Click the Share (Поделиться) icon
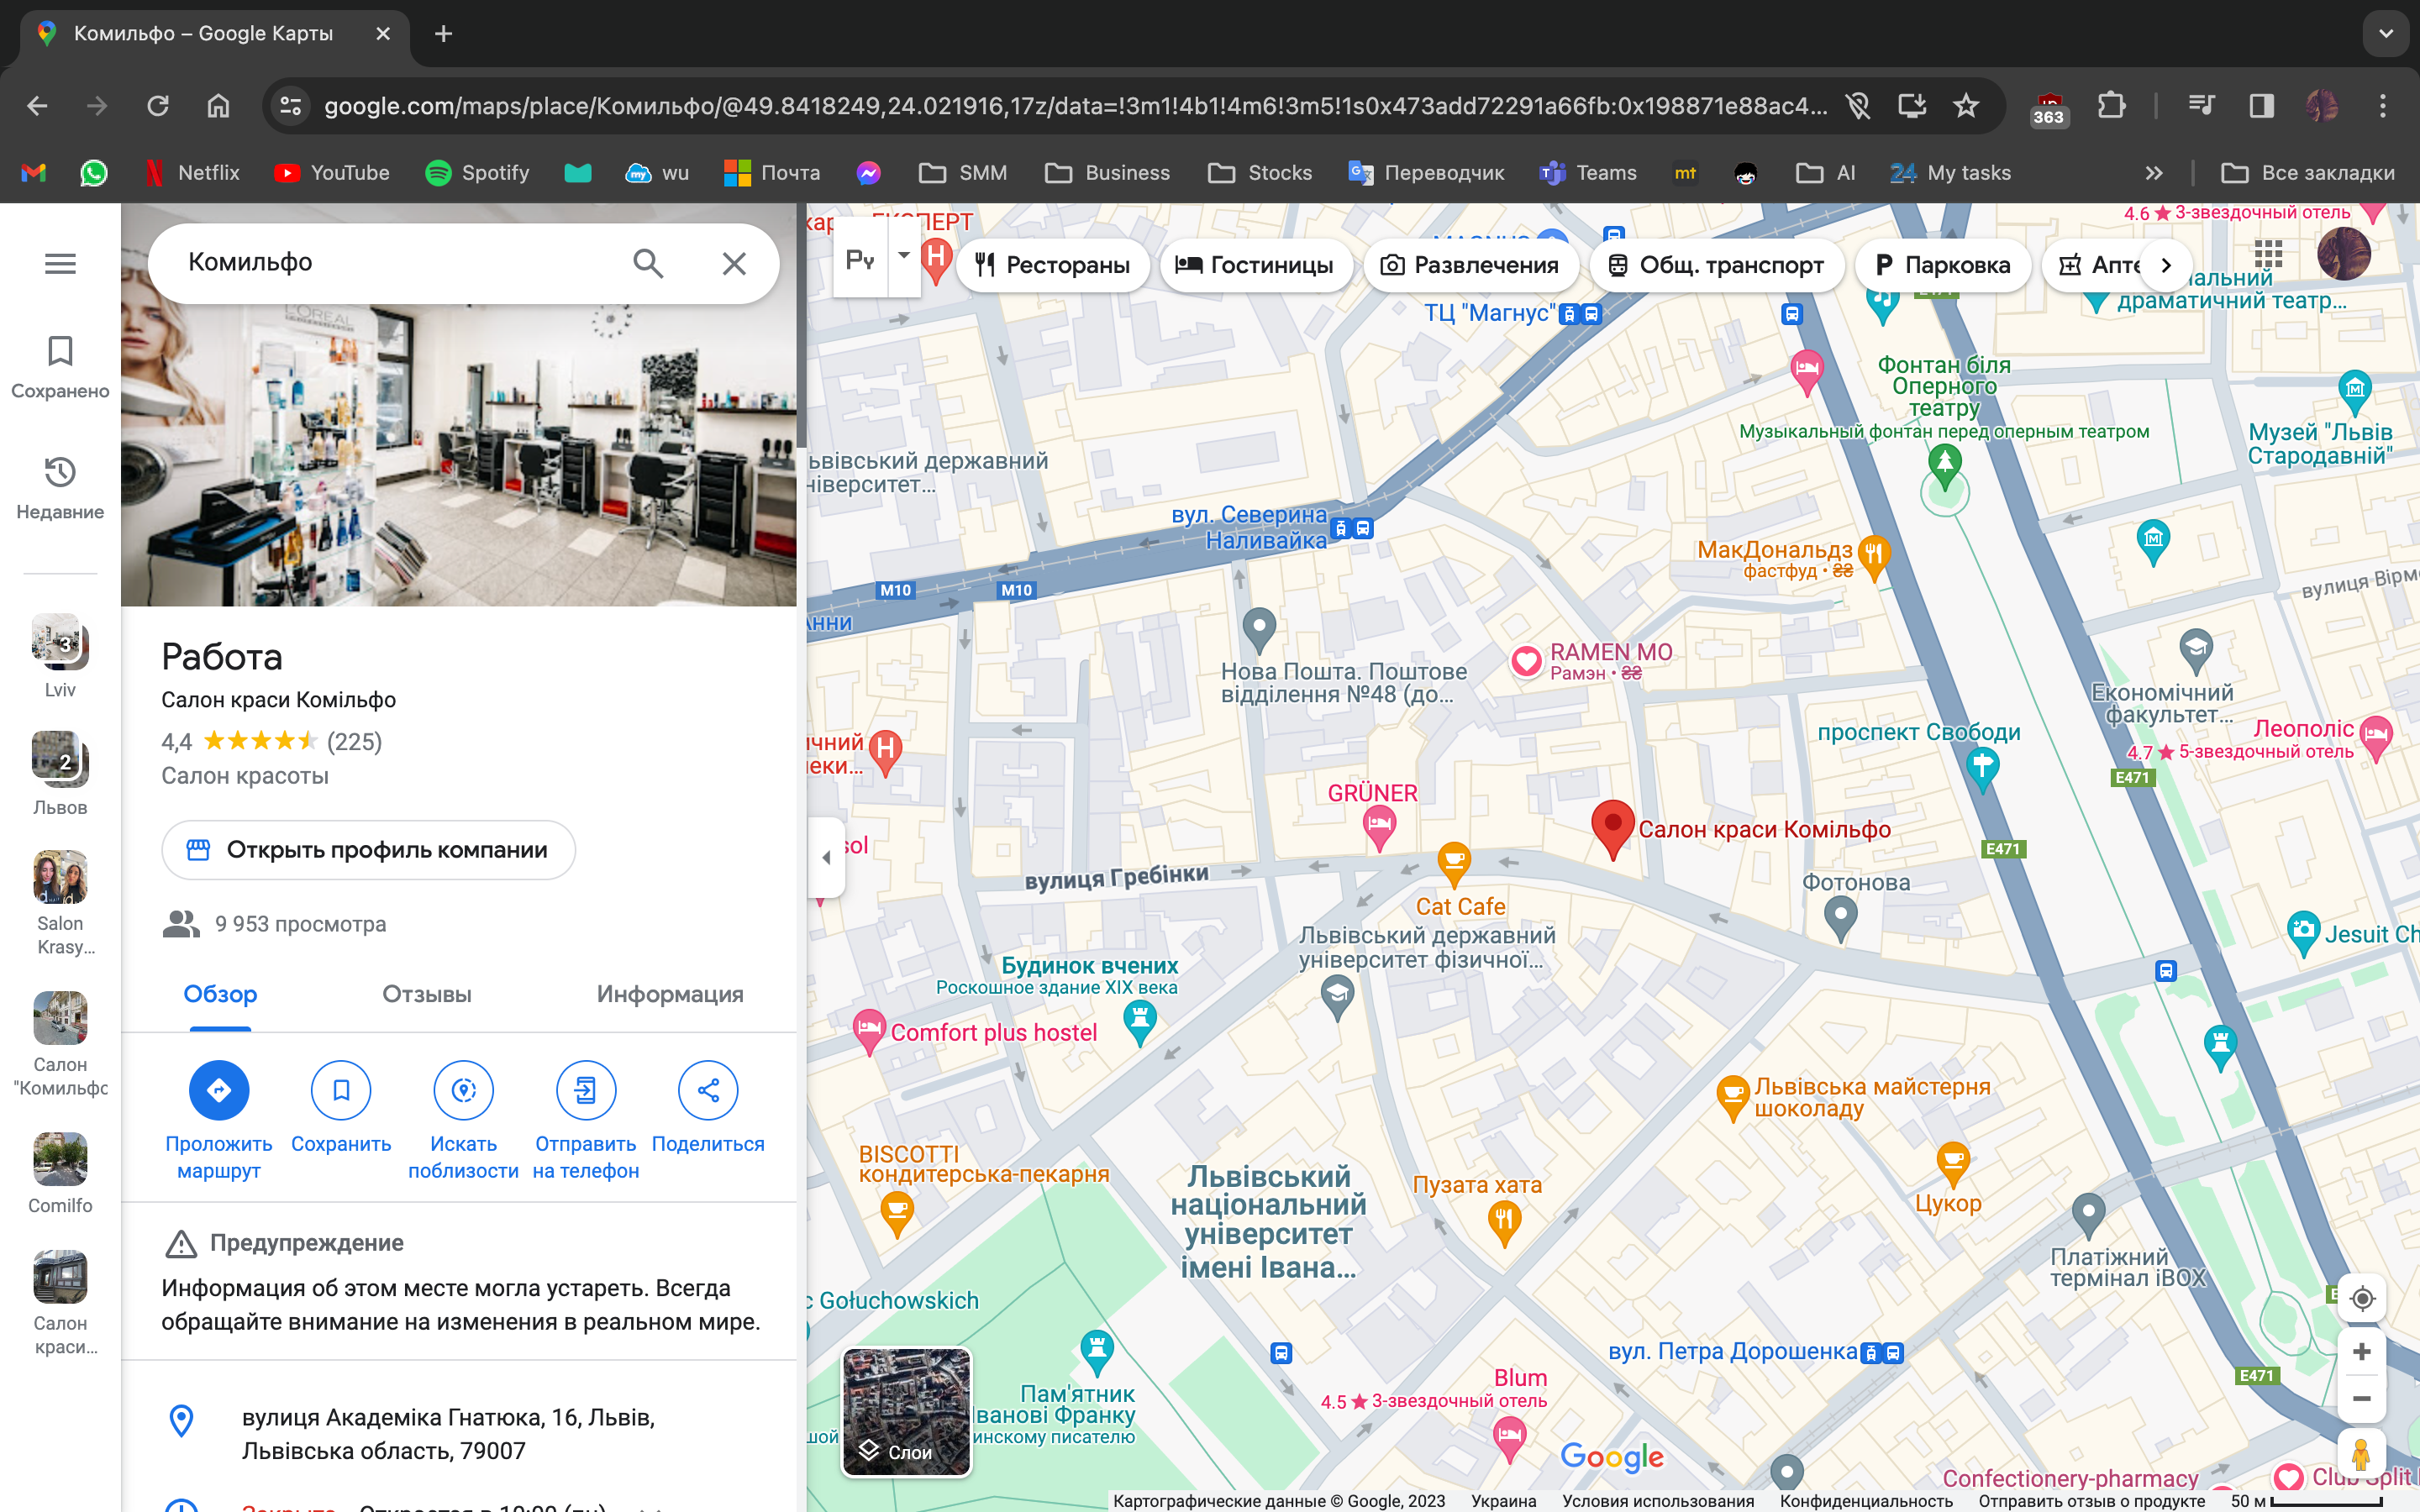This screenshot has width=2420, height=1512. [x=708, y=1090]
